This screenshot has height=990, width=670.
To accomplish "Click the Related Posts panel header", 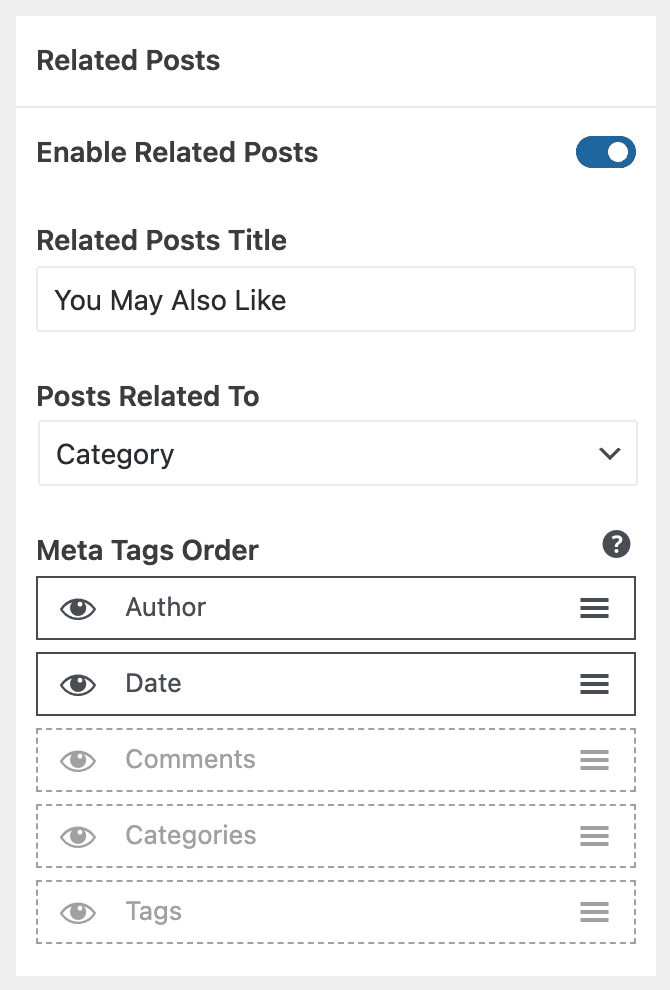I will point(128,61).
